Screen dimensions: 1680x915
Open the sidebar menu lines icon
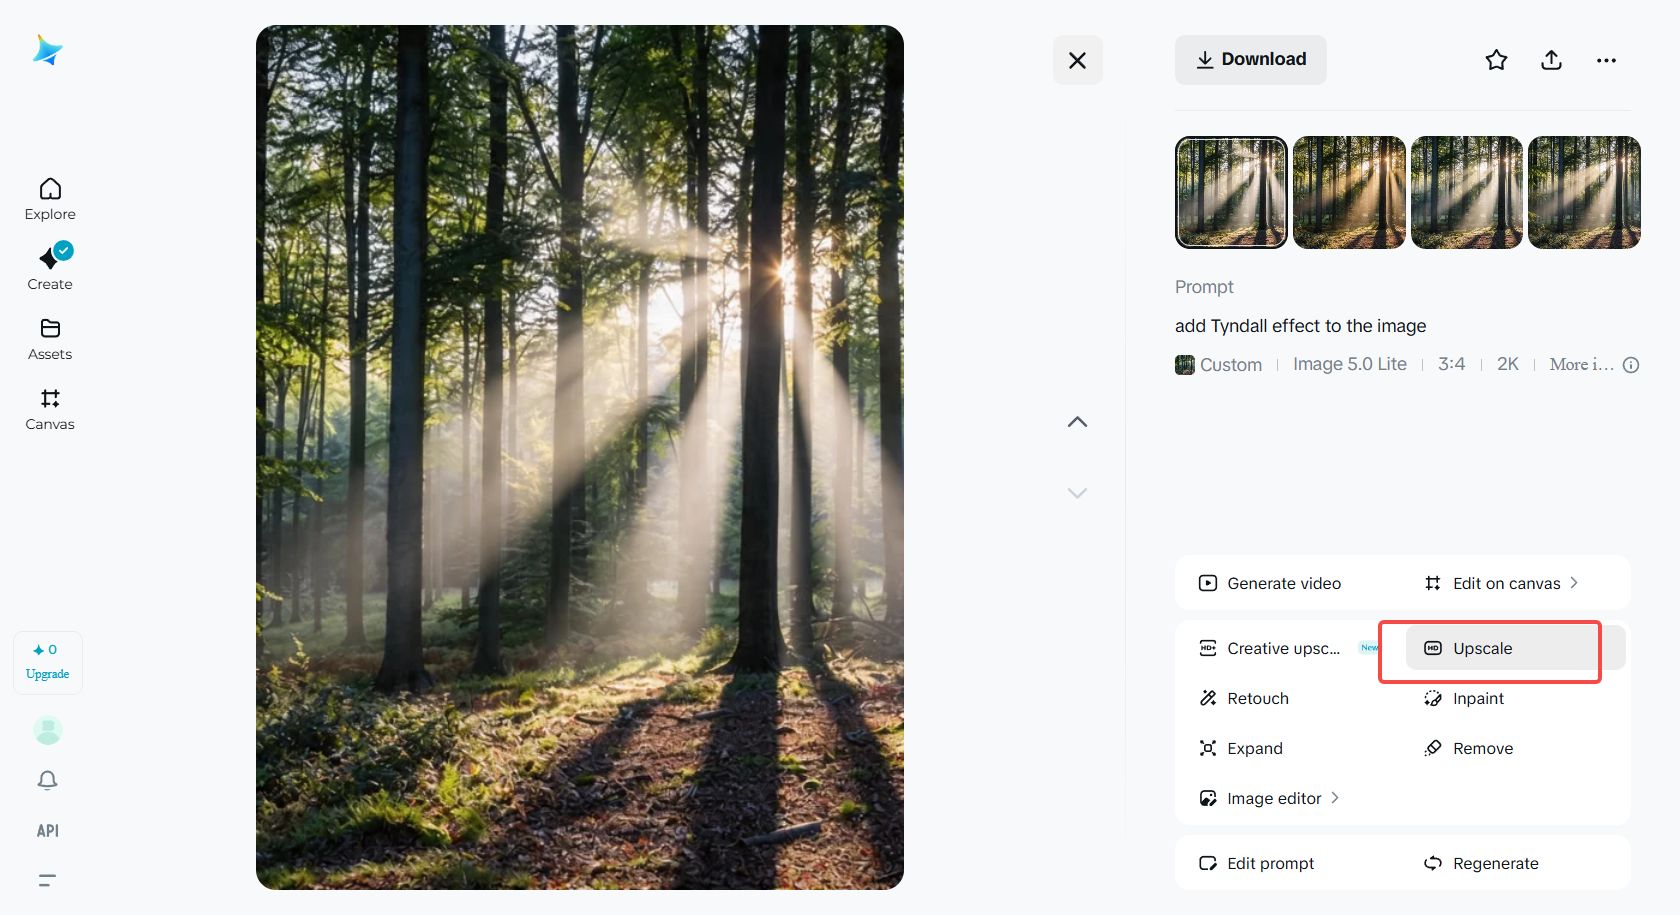point(47,881)
